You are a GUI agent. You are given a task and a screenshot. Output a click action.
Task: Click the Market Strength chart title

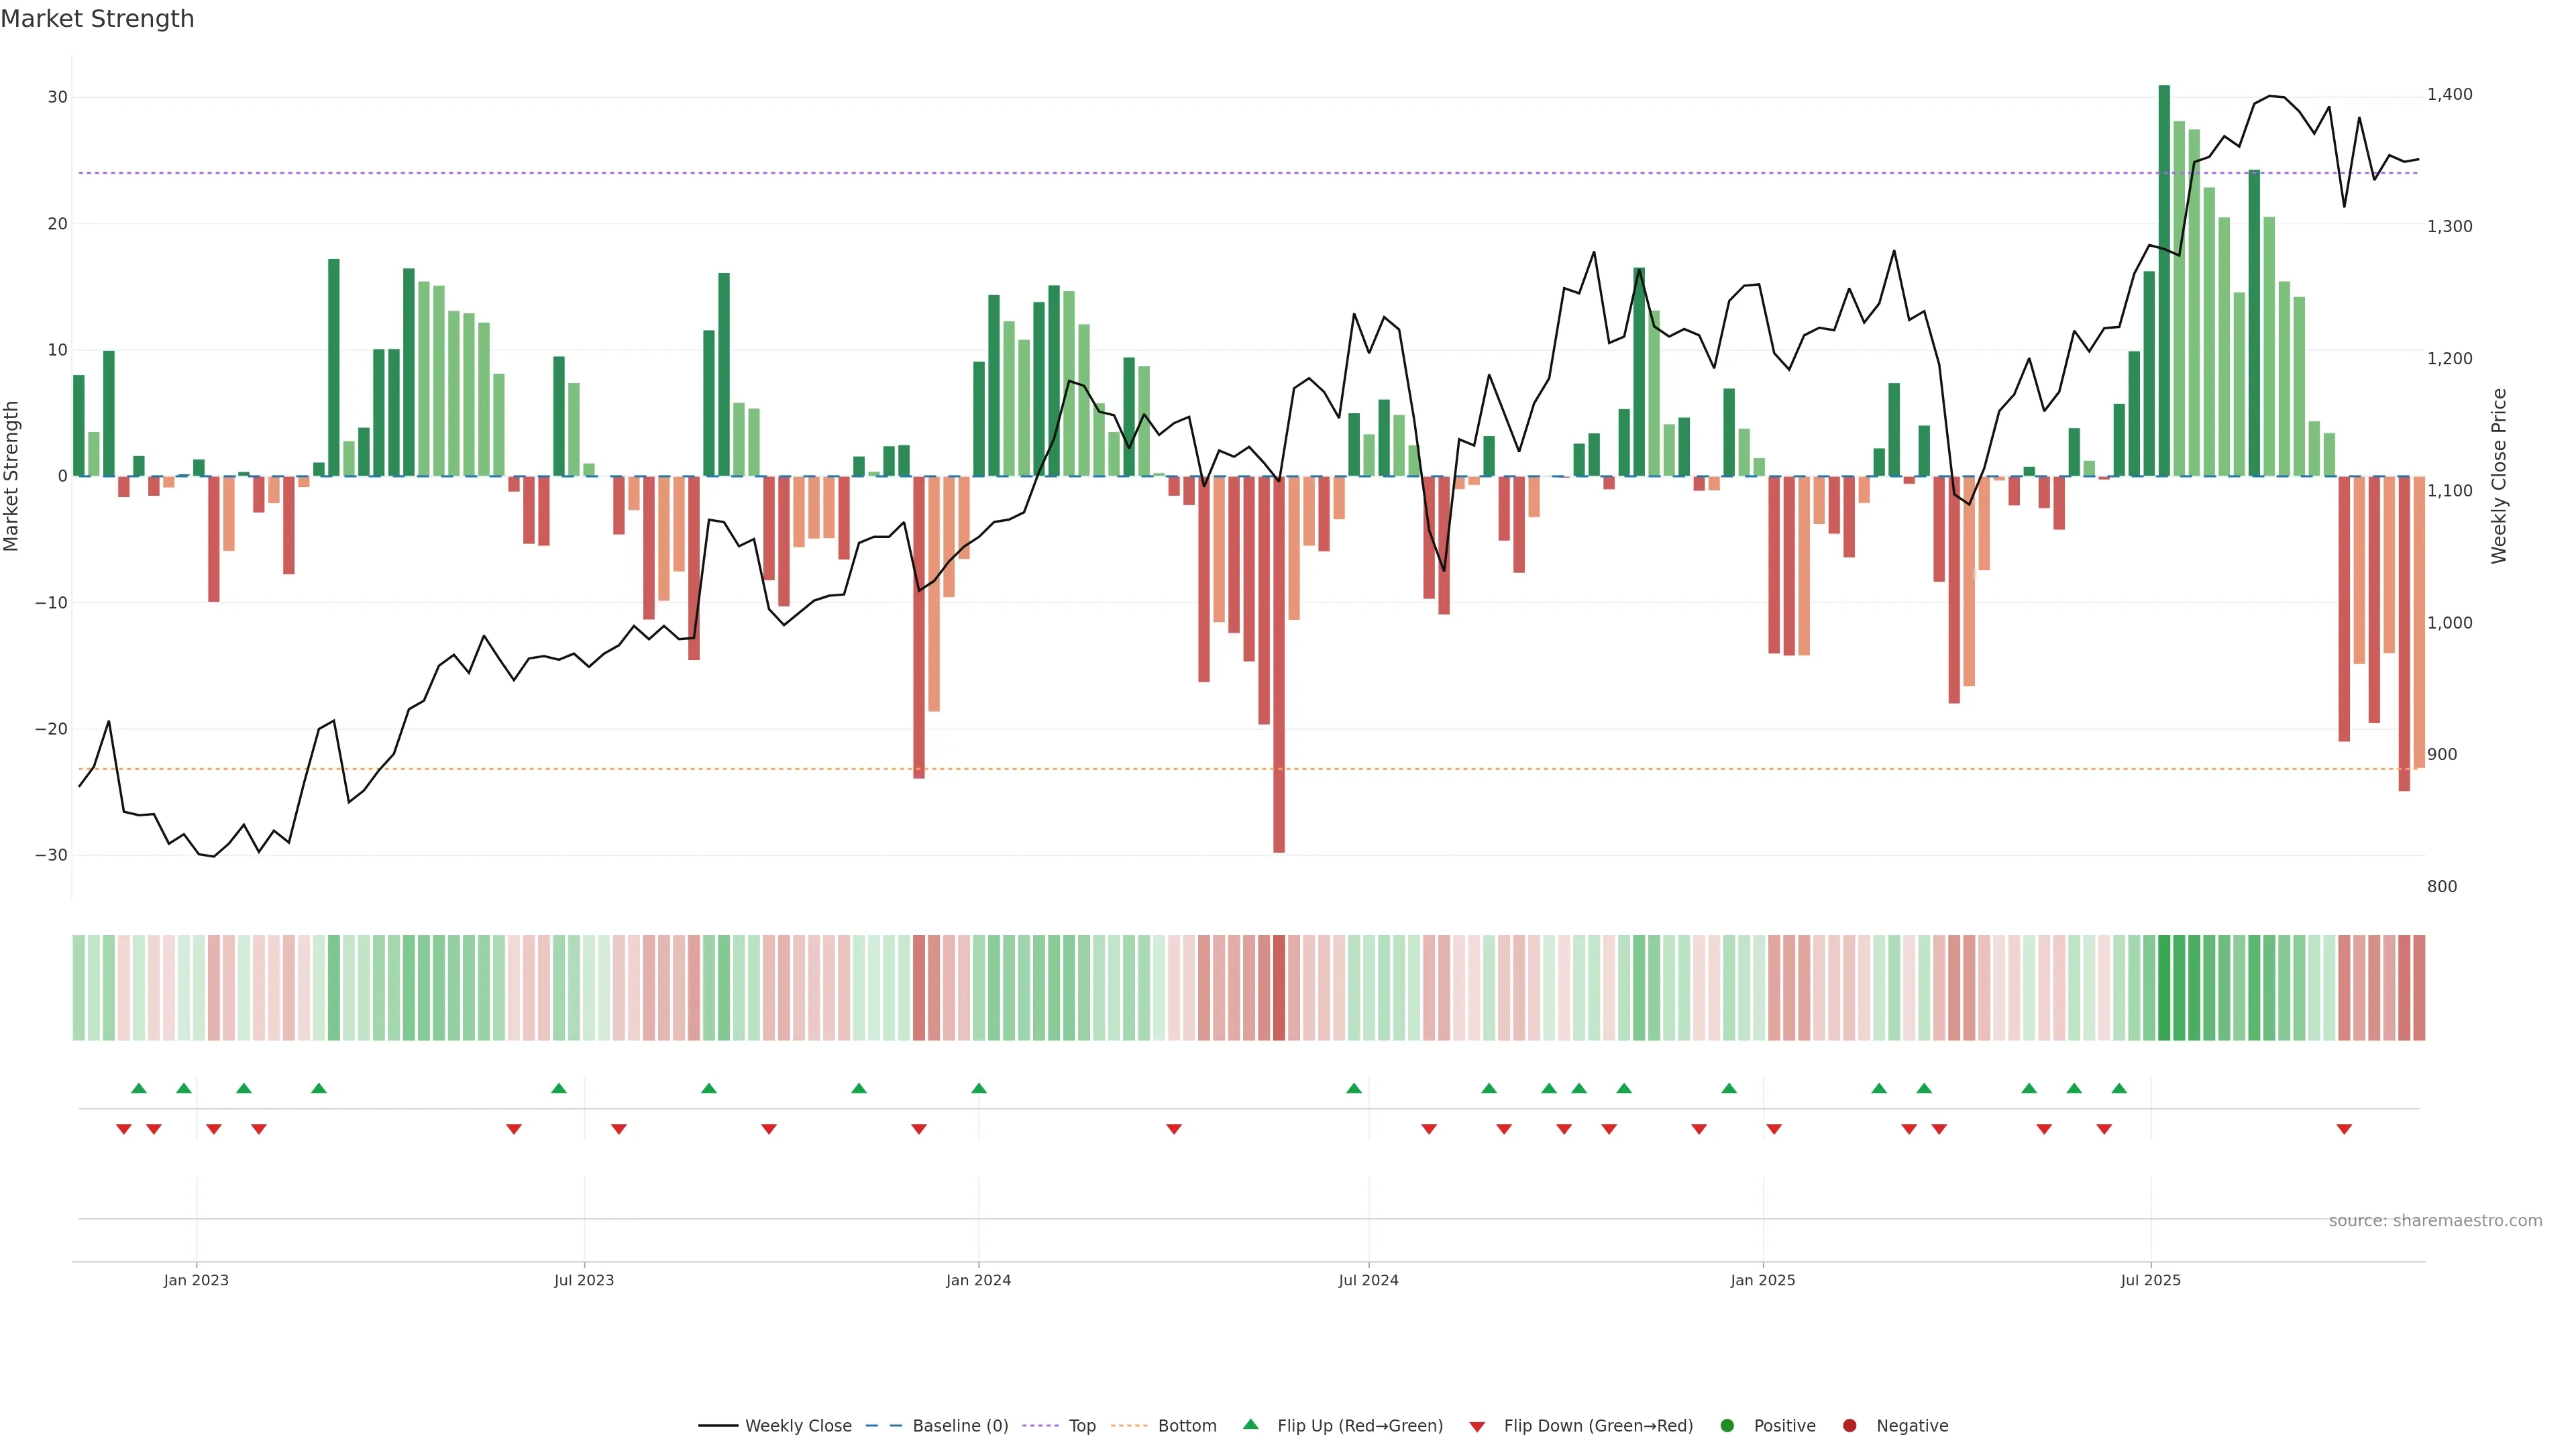(x=97, y=19)
